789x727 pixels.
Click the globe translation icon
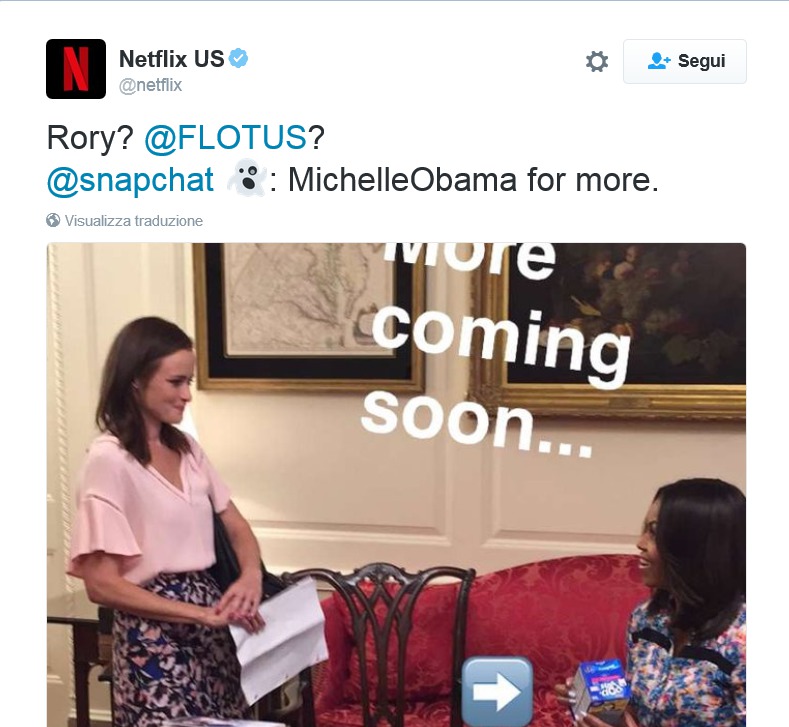(x=53, y=220)
